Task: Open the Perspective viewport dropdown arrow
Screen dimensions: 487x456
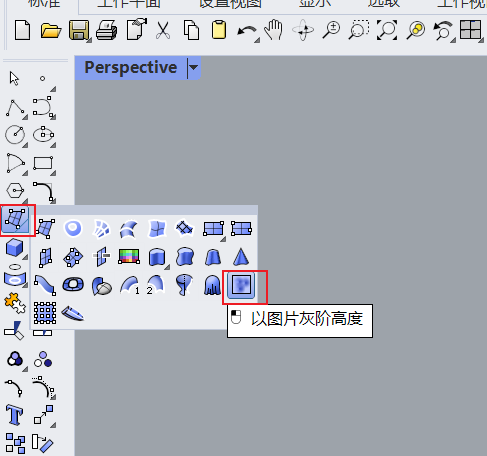Action: click(193, 68)
